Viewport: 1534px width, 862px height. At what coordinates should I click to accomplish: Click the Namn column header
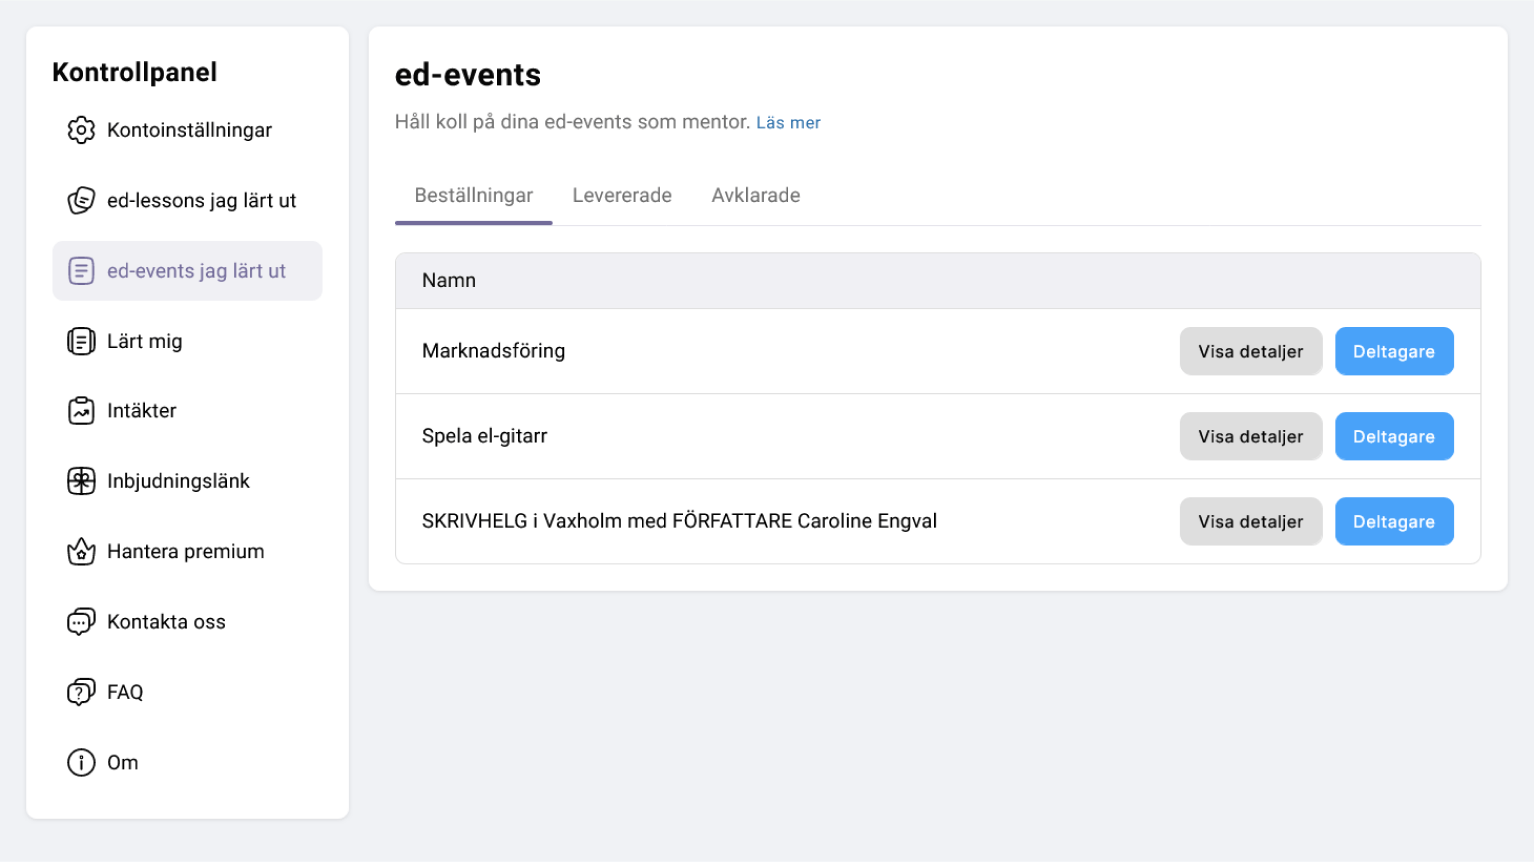[449, 280]
